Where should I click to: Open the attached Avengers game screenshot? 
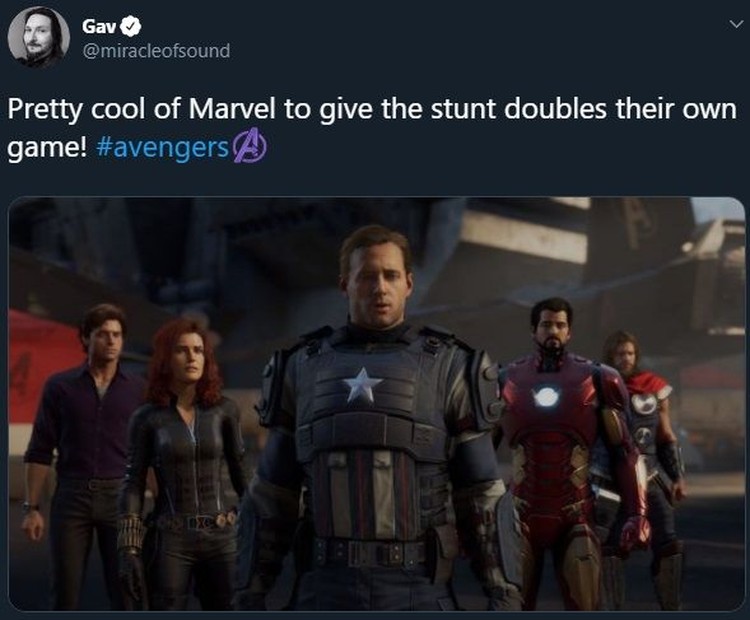point(376,404)
